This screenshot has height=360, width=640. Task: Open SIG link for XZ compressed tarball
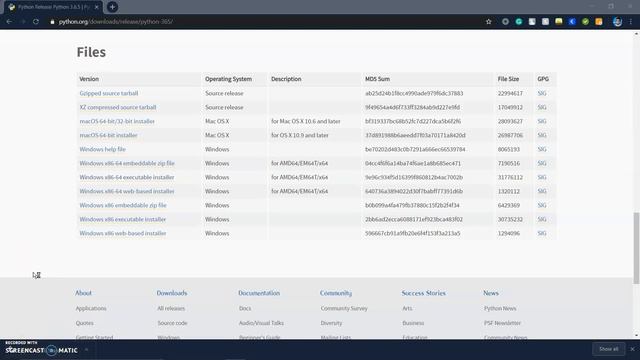tap(542, 107)
